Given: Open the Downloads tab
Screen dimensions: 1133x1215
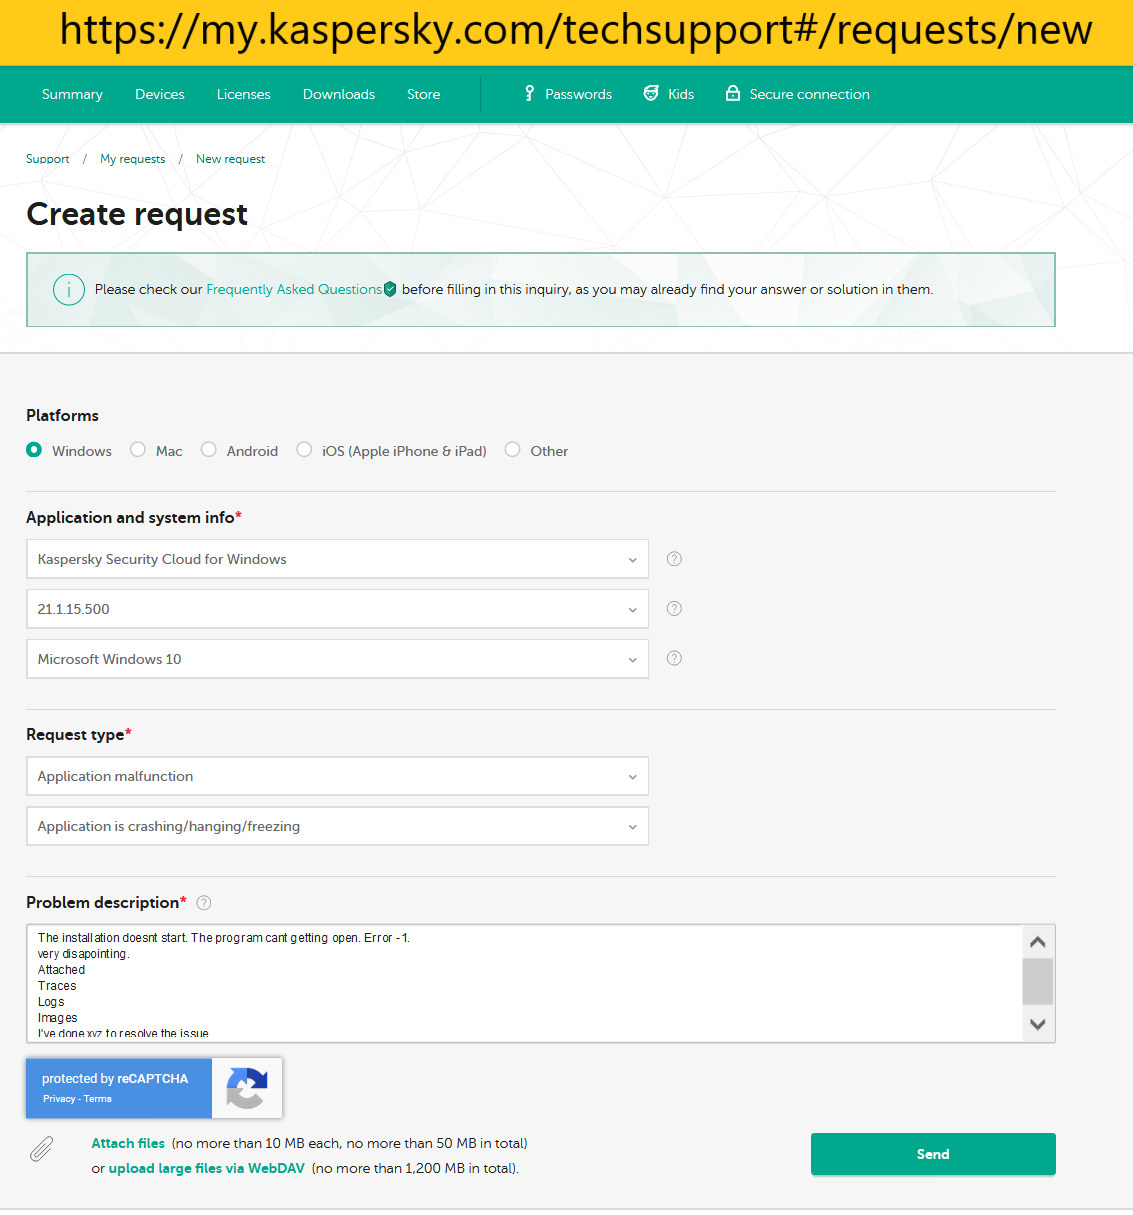Looking at the screenshot, I should 339,94.
